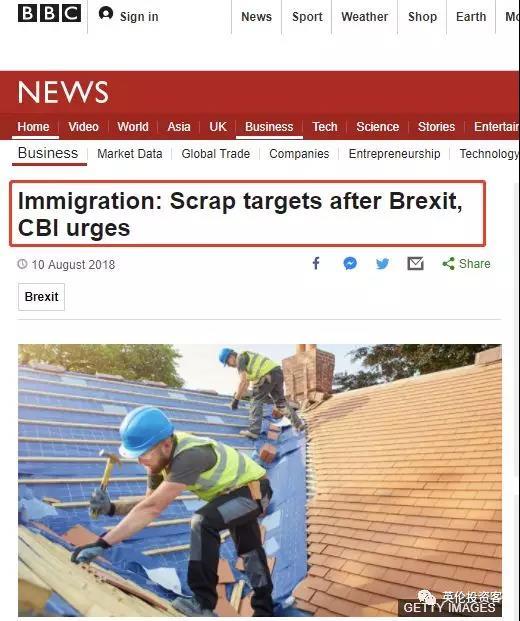Switch to the Science tab
Screen dimensions: 520x621
[377, 127]
